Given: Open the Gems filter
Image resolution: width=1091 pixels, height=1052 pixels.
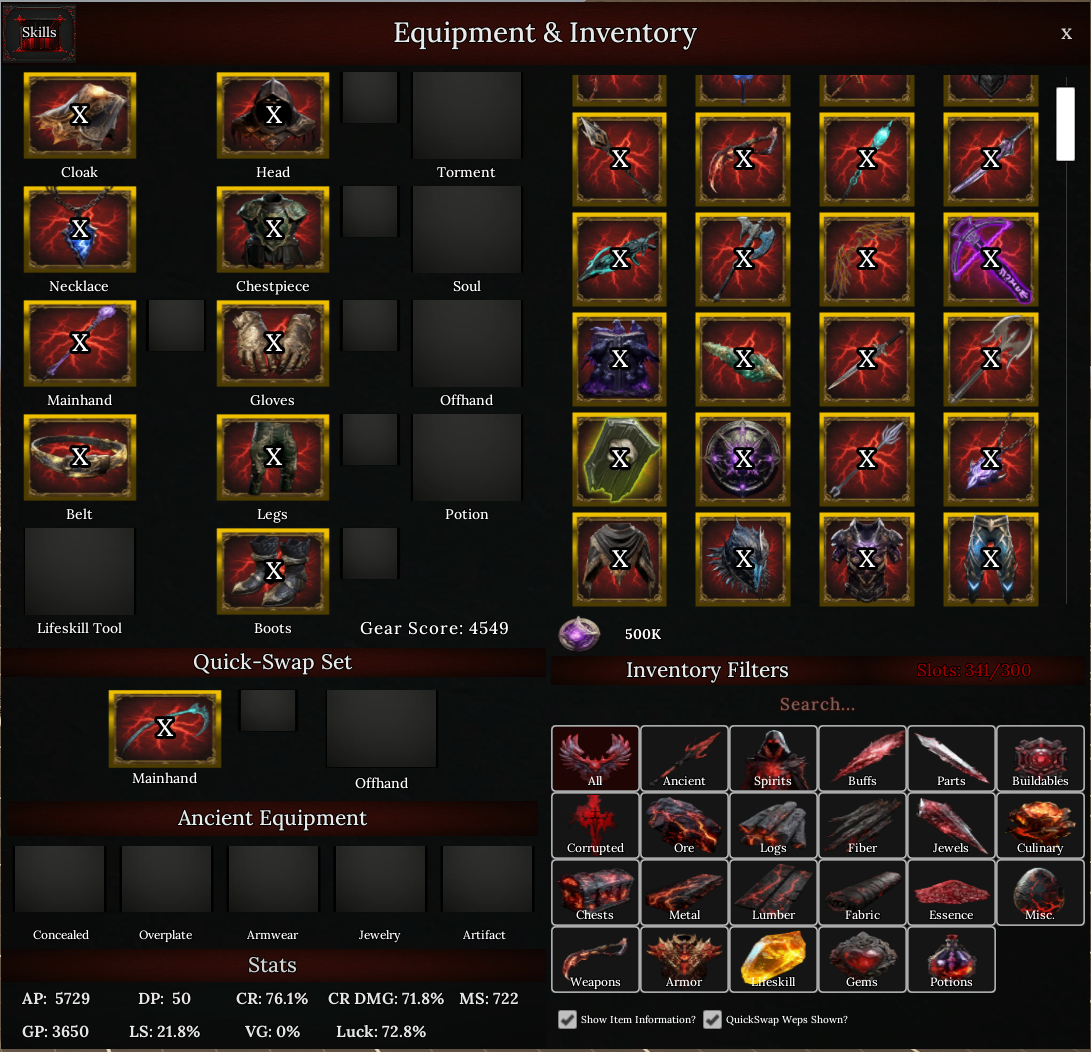Looking at the screenshot, I should (x=862, y=959).
